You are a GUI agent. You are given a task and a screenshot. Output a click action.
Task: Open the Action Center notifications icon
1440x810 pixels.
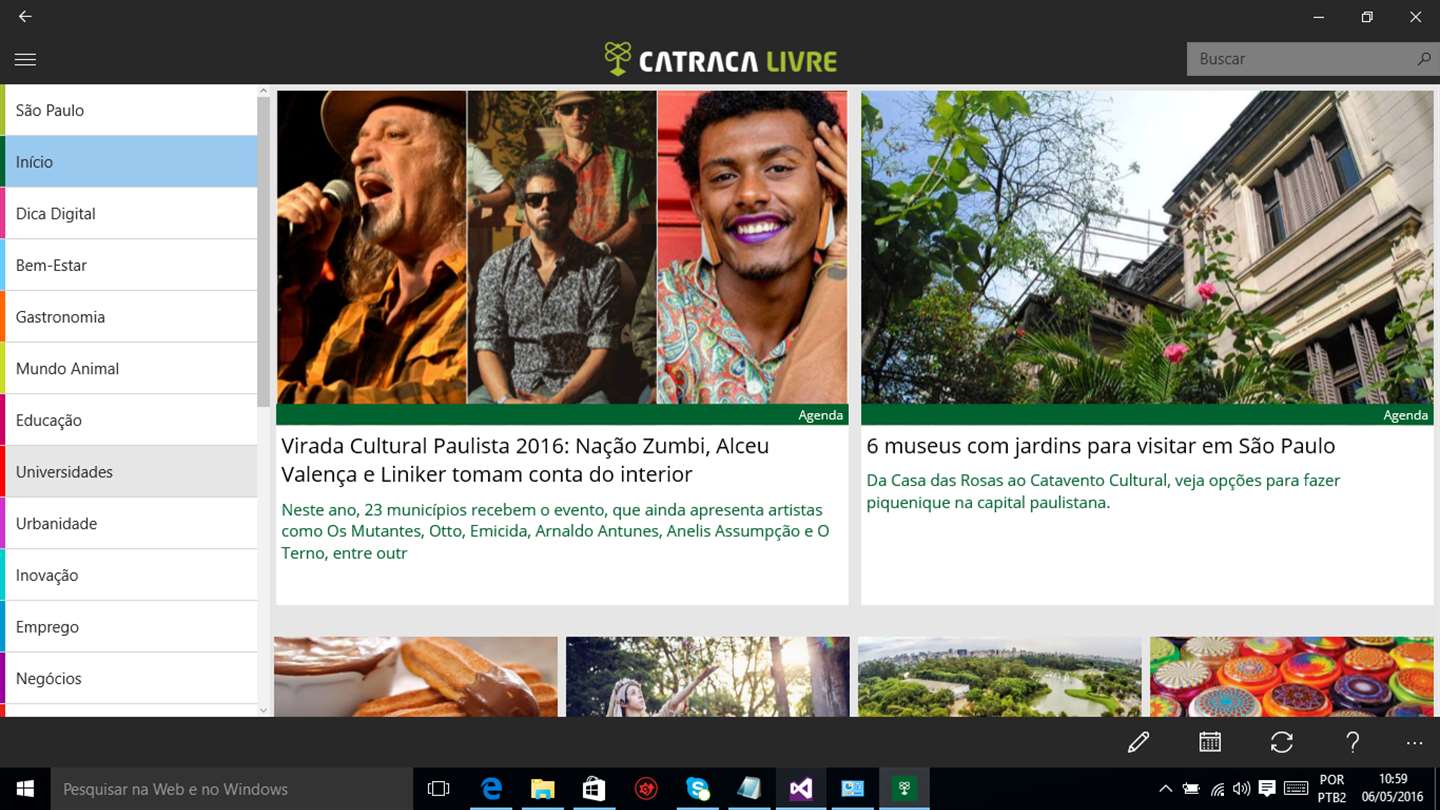[x=1267, y=789]
